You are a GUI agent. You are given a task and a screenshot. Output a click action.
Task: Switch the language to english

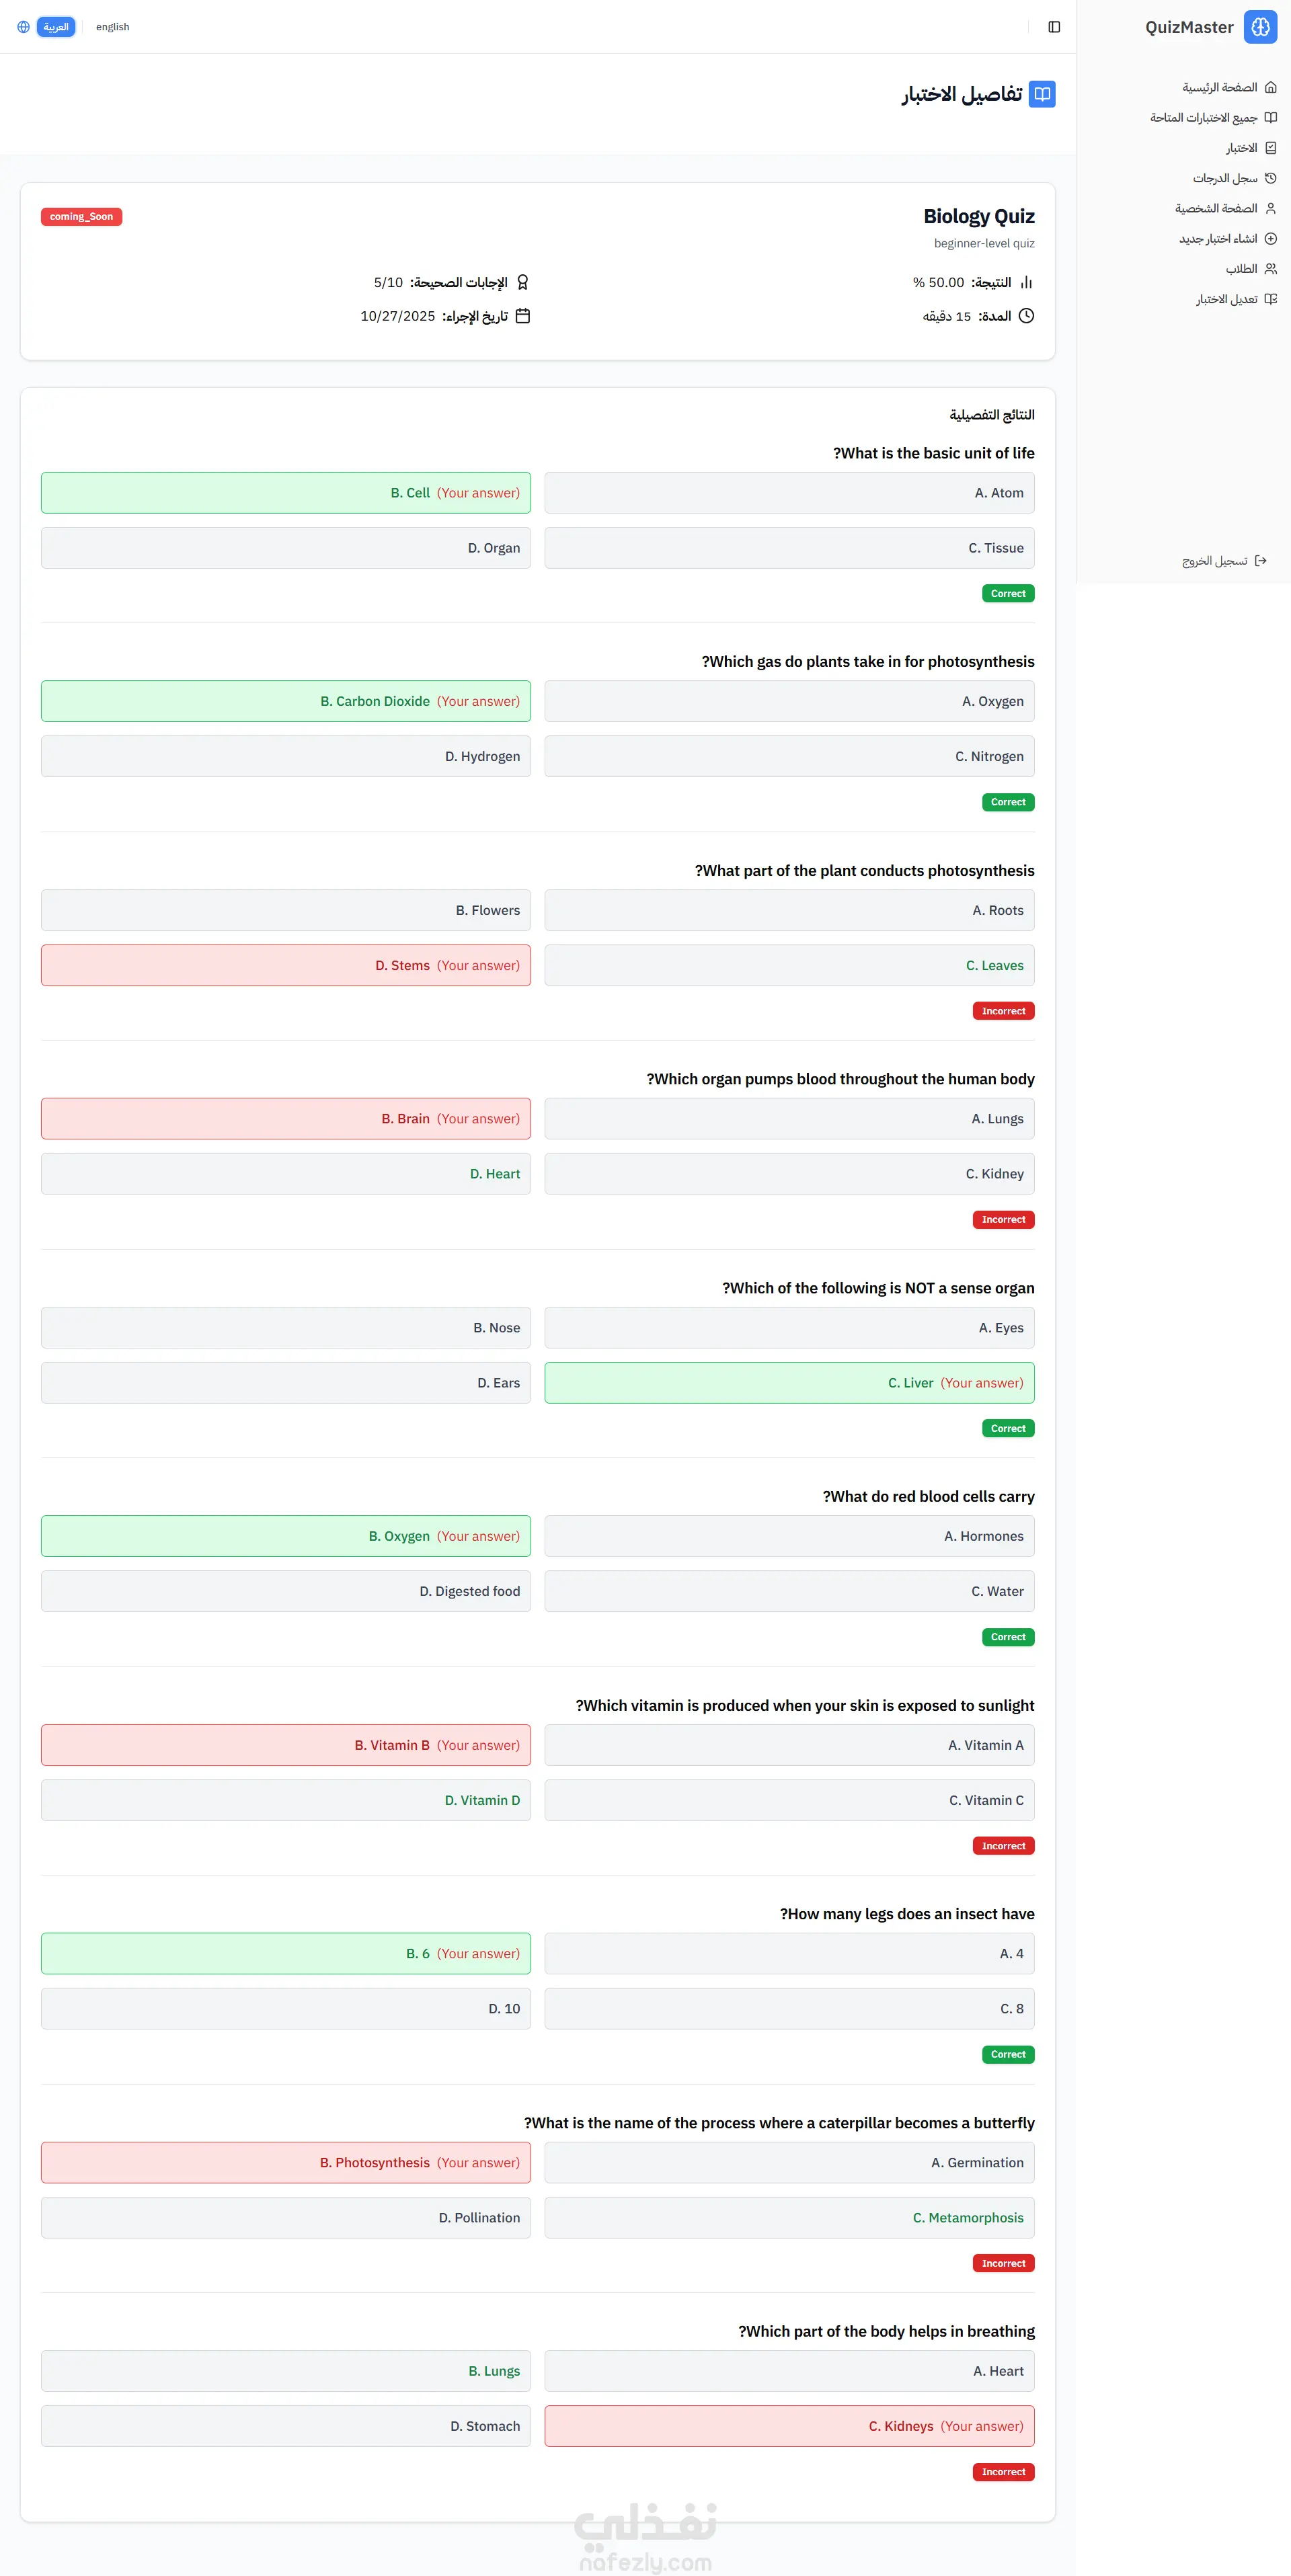[x=112, y=27]
